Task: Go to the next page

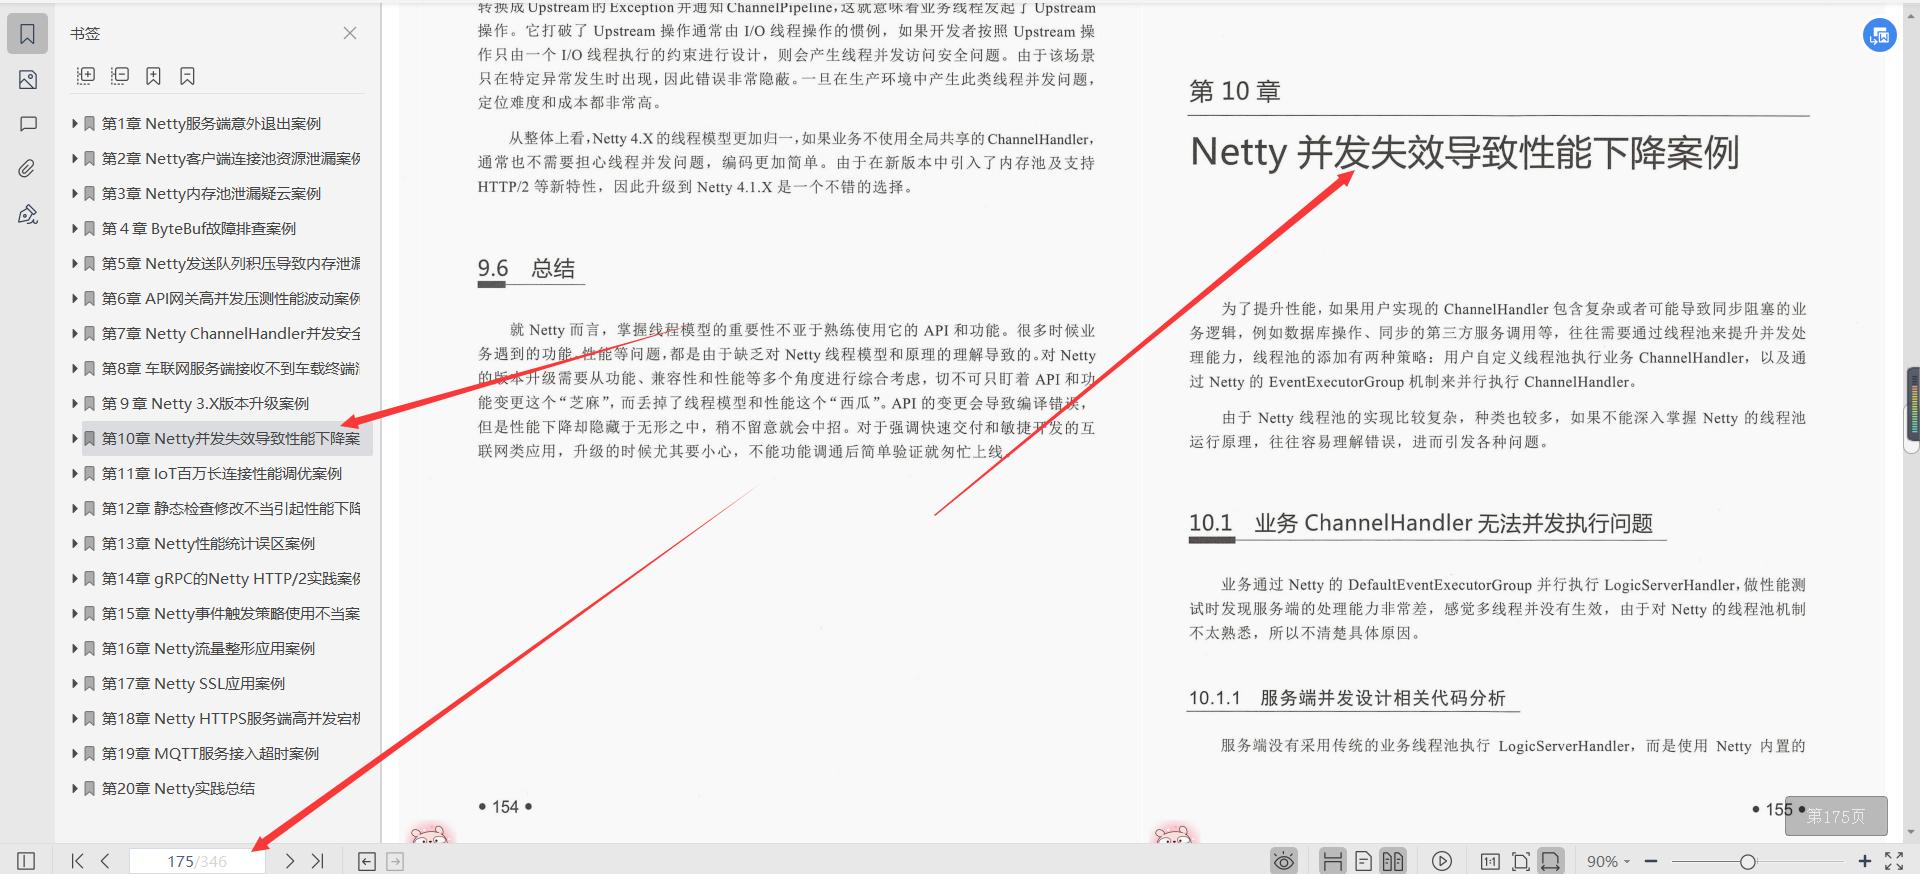Action: [x=289, y=861]
